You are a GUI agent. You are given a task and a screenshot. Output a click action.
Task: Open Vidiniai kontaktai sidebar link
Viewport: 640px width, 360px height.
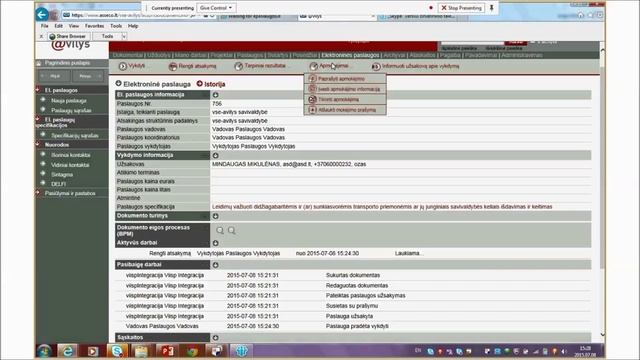tap(70, 165)
